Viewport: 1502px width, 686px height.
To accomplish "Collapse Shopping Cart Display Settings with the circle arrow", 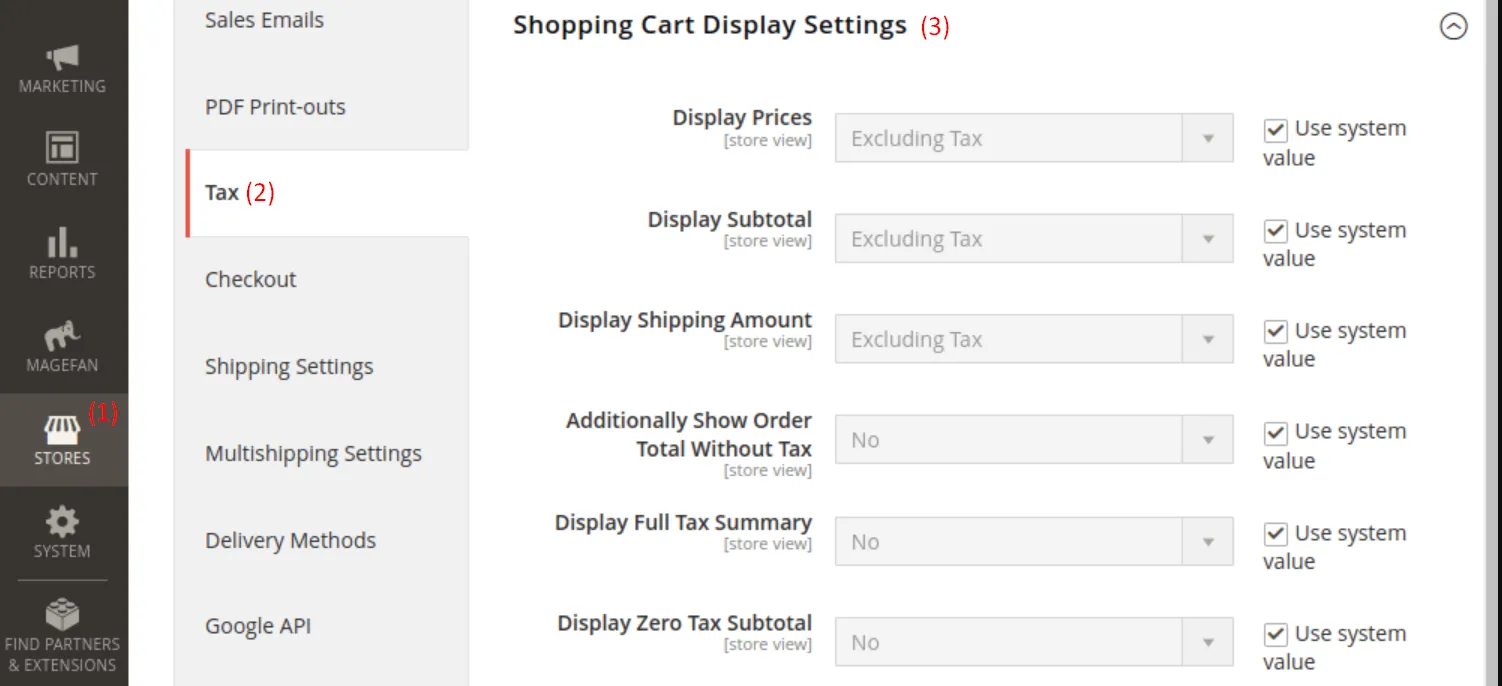I will (1453, 26).
